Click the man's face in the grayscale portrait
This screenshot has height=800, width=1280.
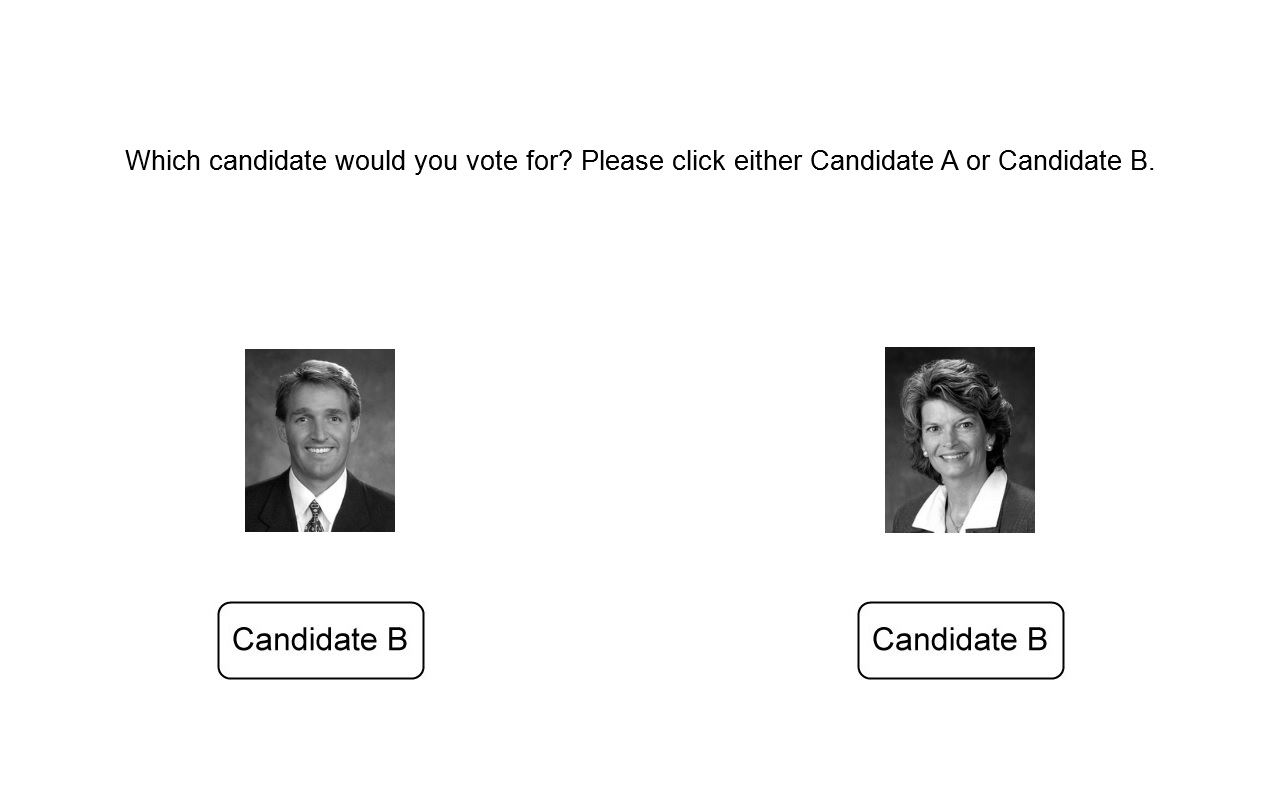[x=318, y=425]
